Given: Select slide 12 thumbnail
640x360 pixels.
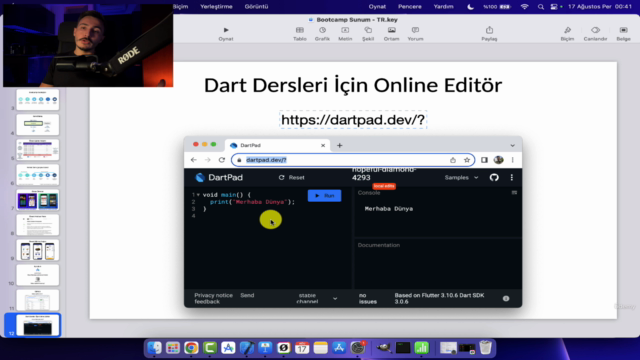Looking at the screenshot, I should click(x=38, y=325).
